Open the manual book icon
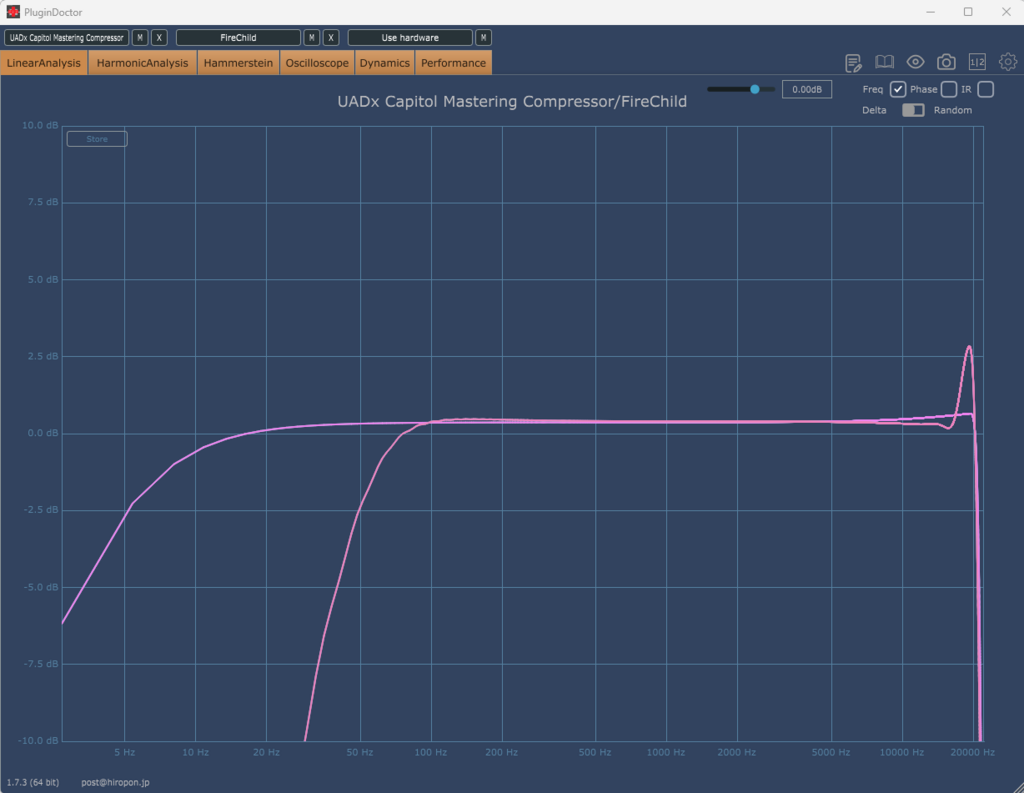The width and height of the screenshot is (1024, 793). click(884, 62)
